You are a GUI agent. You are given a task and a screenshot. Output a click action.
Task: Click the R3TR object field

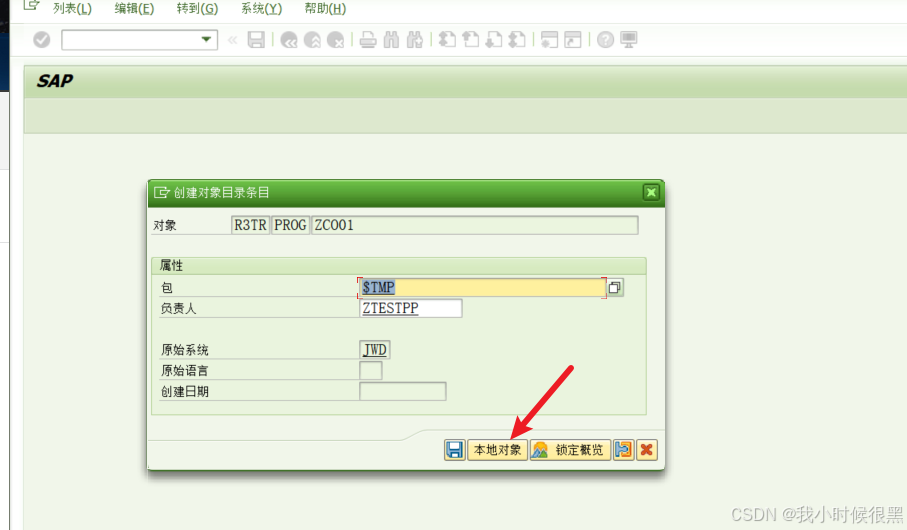pos(250,225)
